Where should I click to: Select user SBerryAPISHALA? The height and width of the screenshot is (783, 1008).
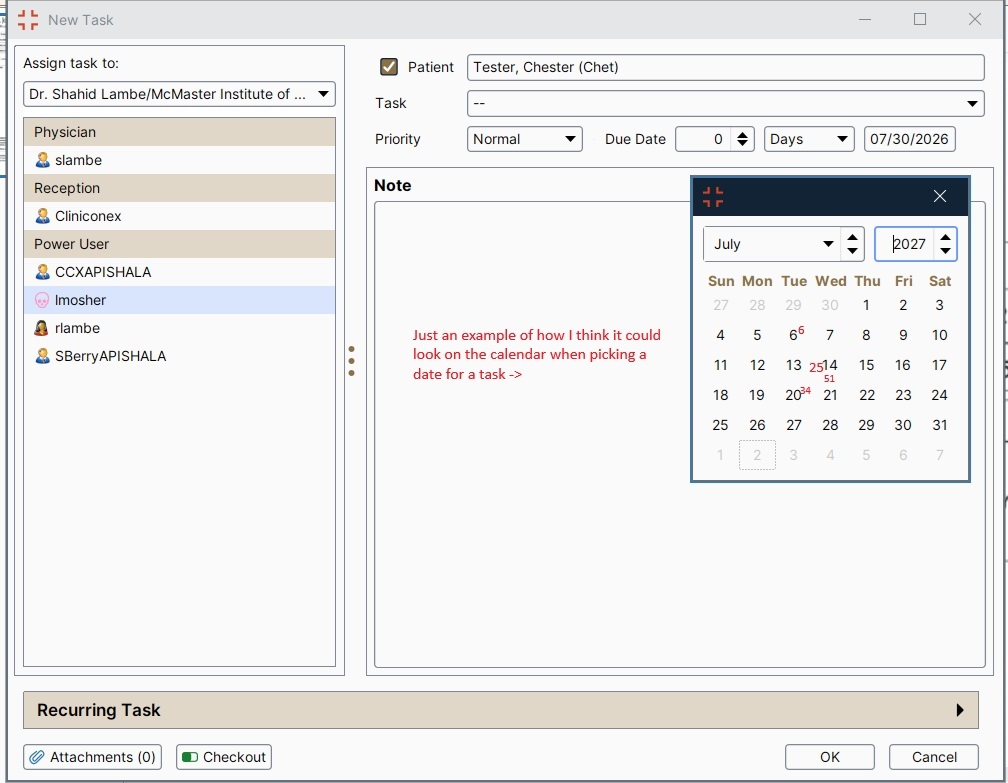click(x=179, y=356)
